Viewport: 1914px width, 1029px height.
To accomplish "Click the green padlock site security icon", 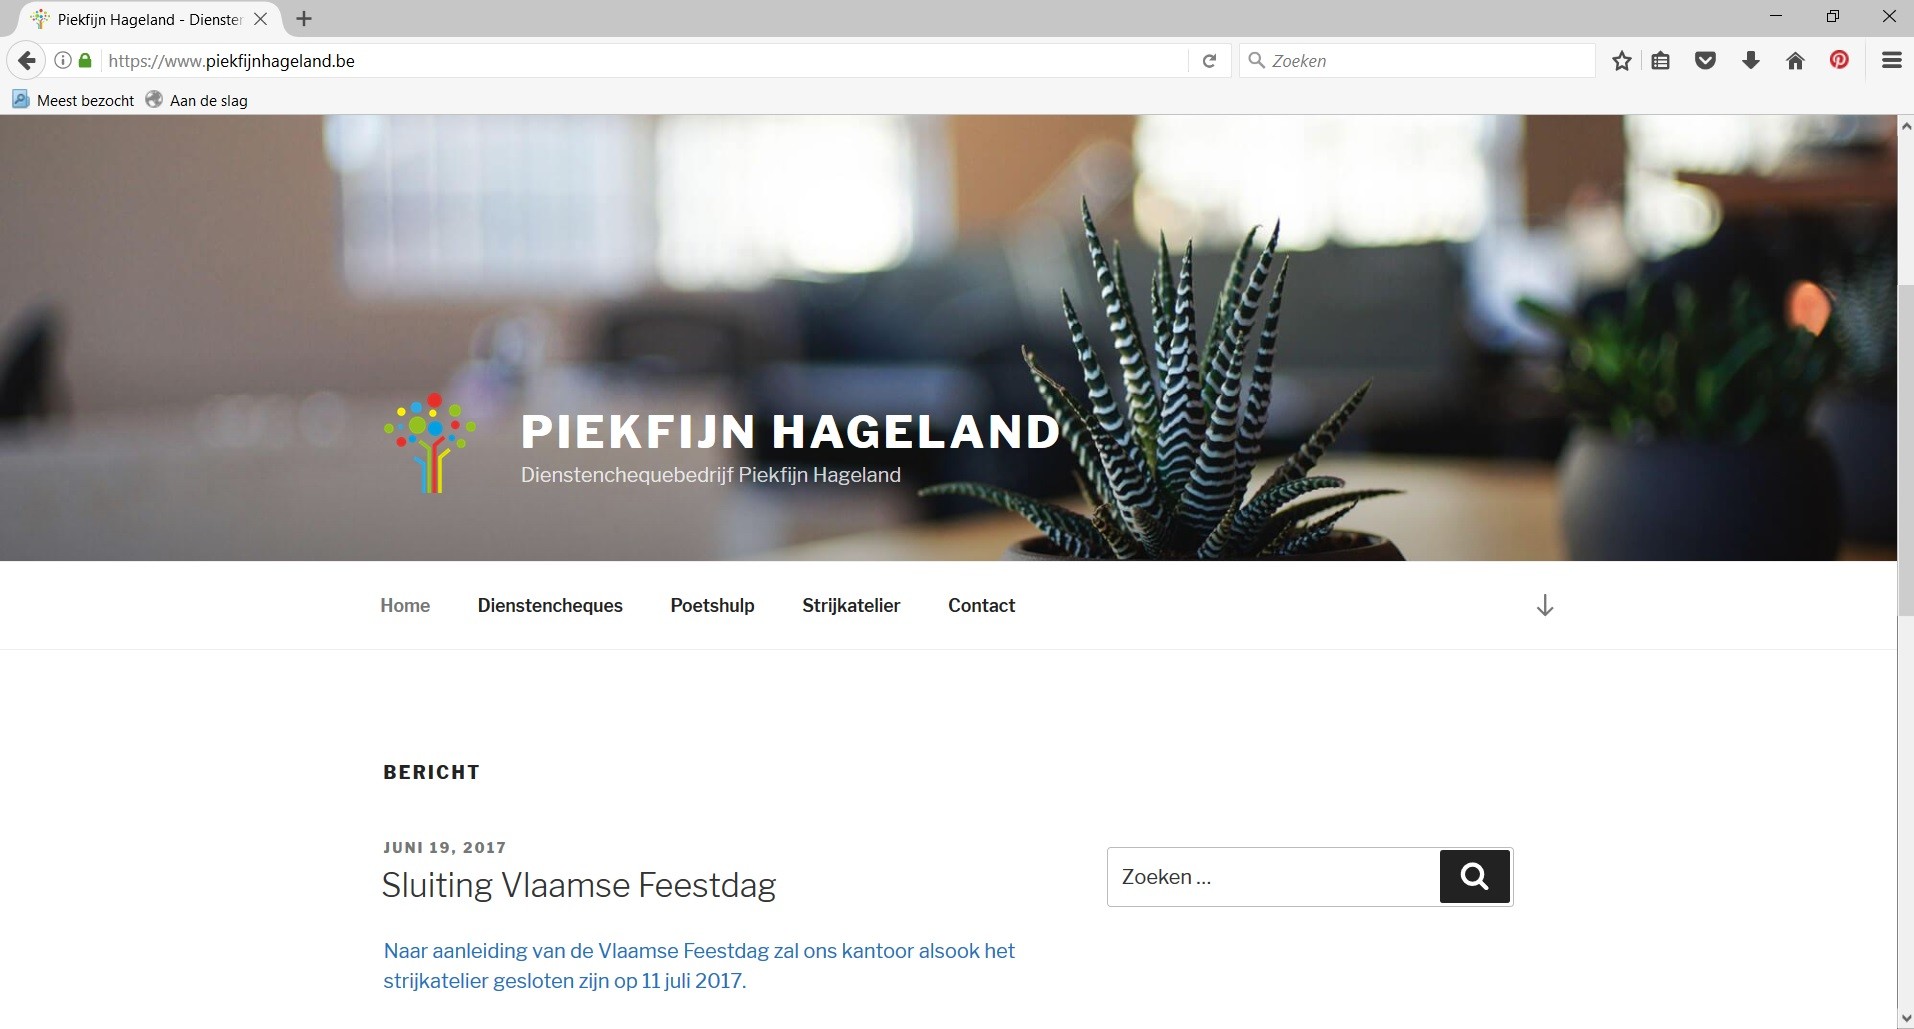I will point(85,61).
